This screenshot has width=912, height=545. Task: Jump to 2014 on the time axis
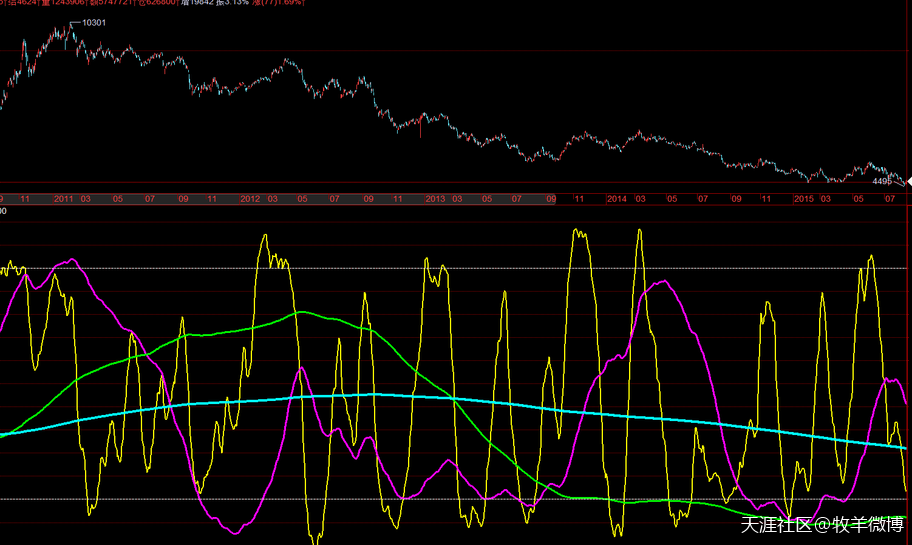[x=617, y=199]
